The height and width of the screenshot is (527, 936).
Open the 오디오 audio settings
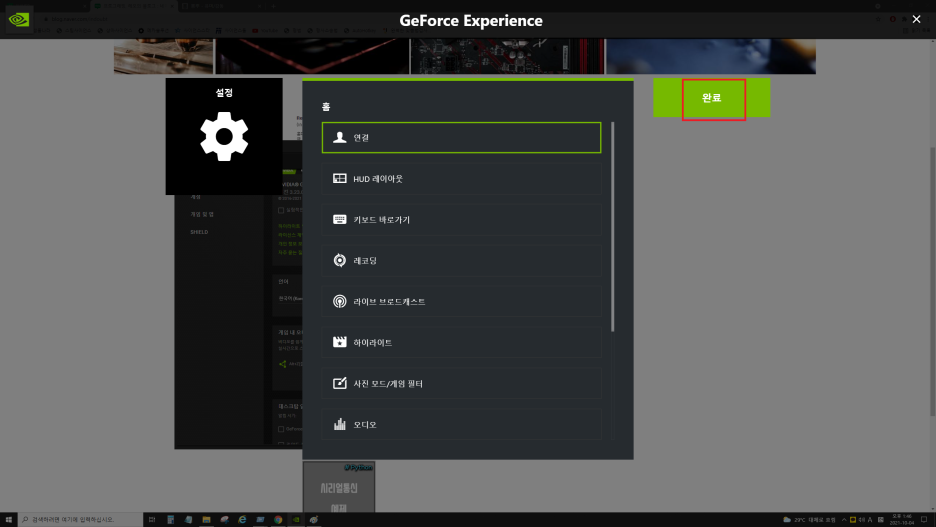(461, 424)
